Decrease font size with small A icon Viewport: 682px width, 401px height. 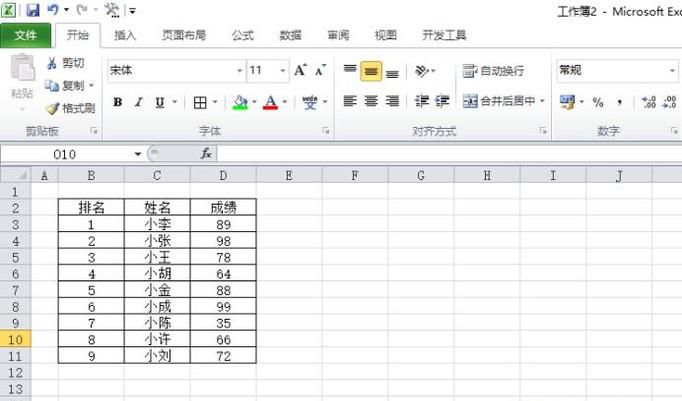pyautogui.click(x=321, y=70)
